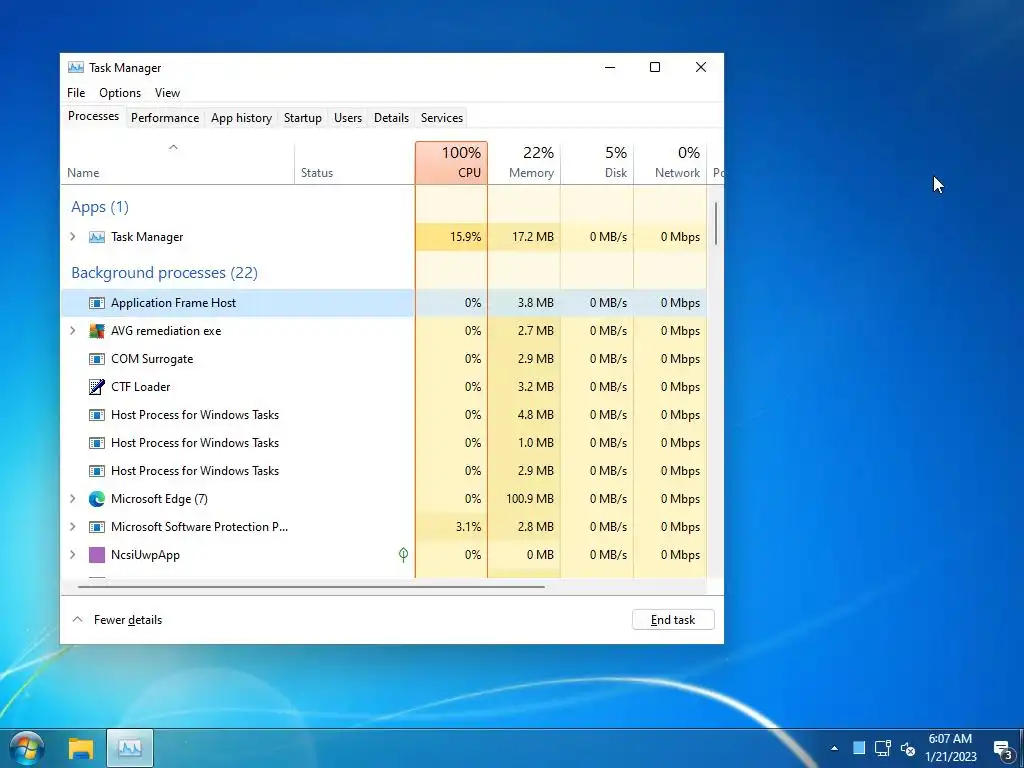
Task: Click the network tray icon
Action: [x=883, y=748]
